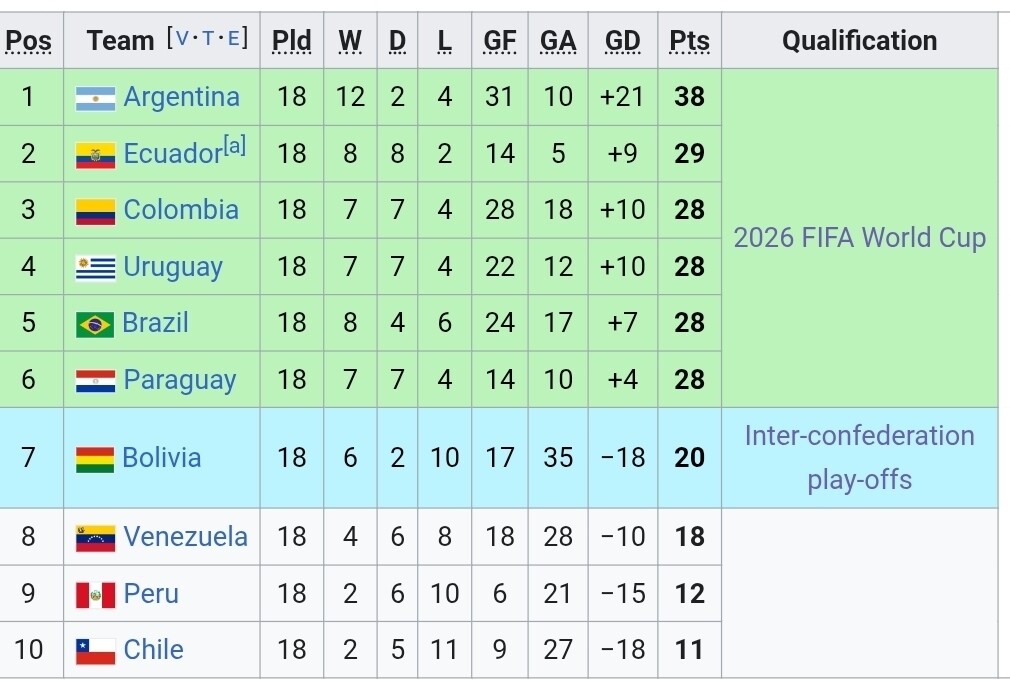Open the Argentina team link
Image resolution: width=1010 pixels, height=684 pixels.
(181, 97)
